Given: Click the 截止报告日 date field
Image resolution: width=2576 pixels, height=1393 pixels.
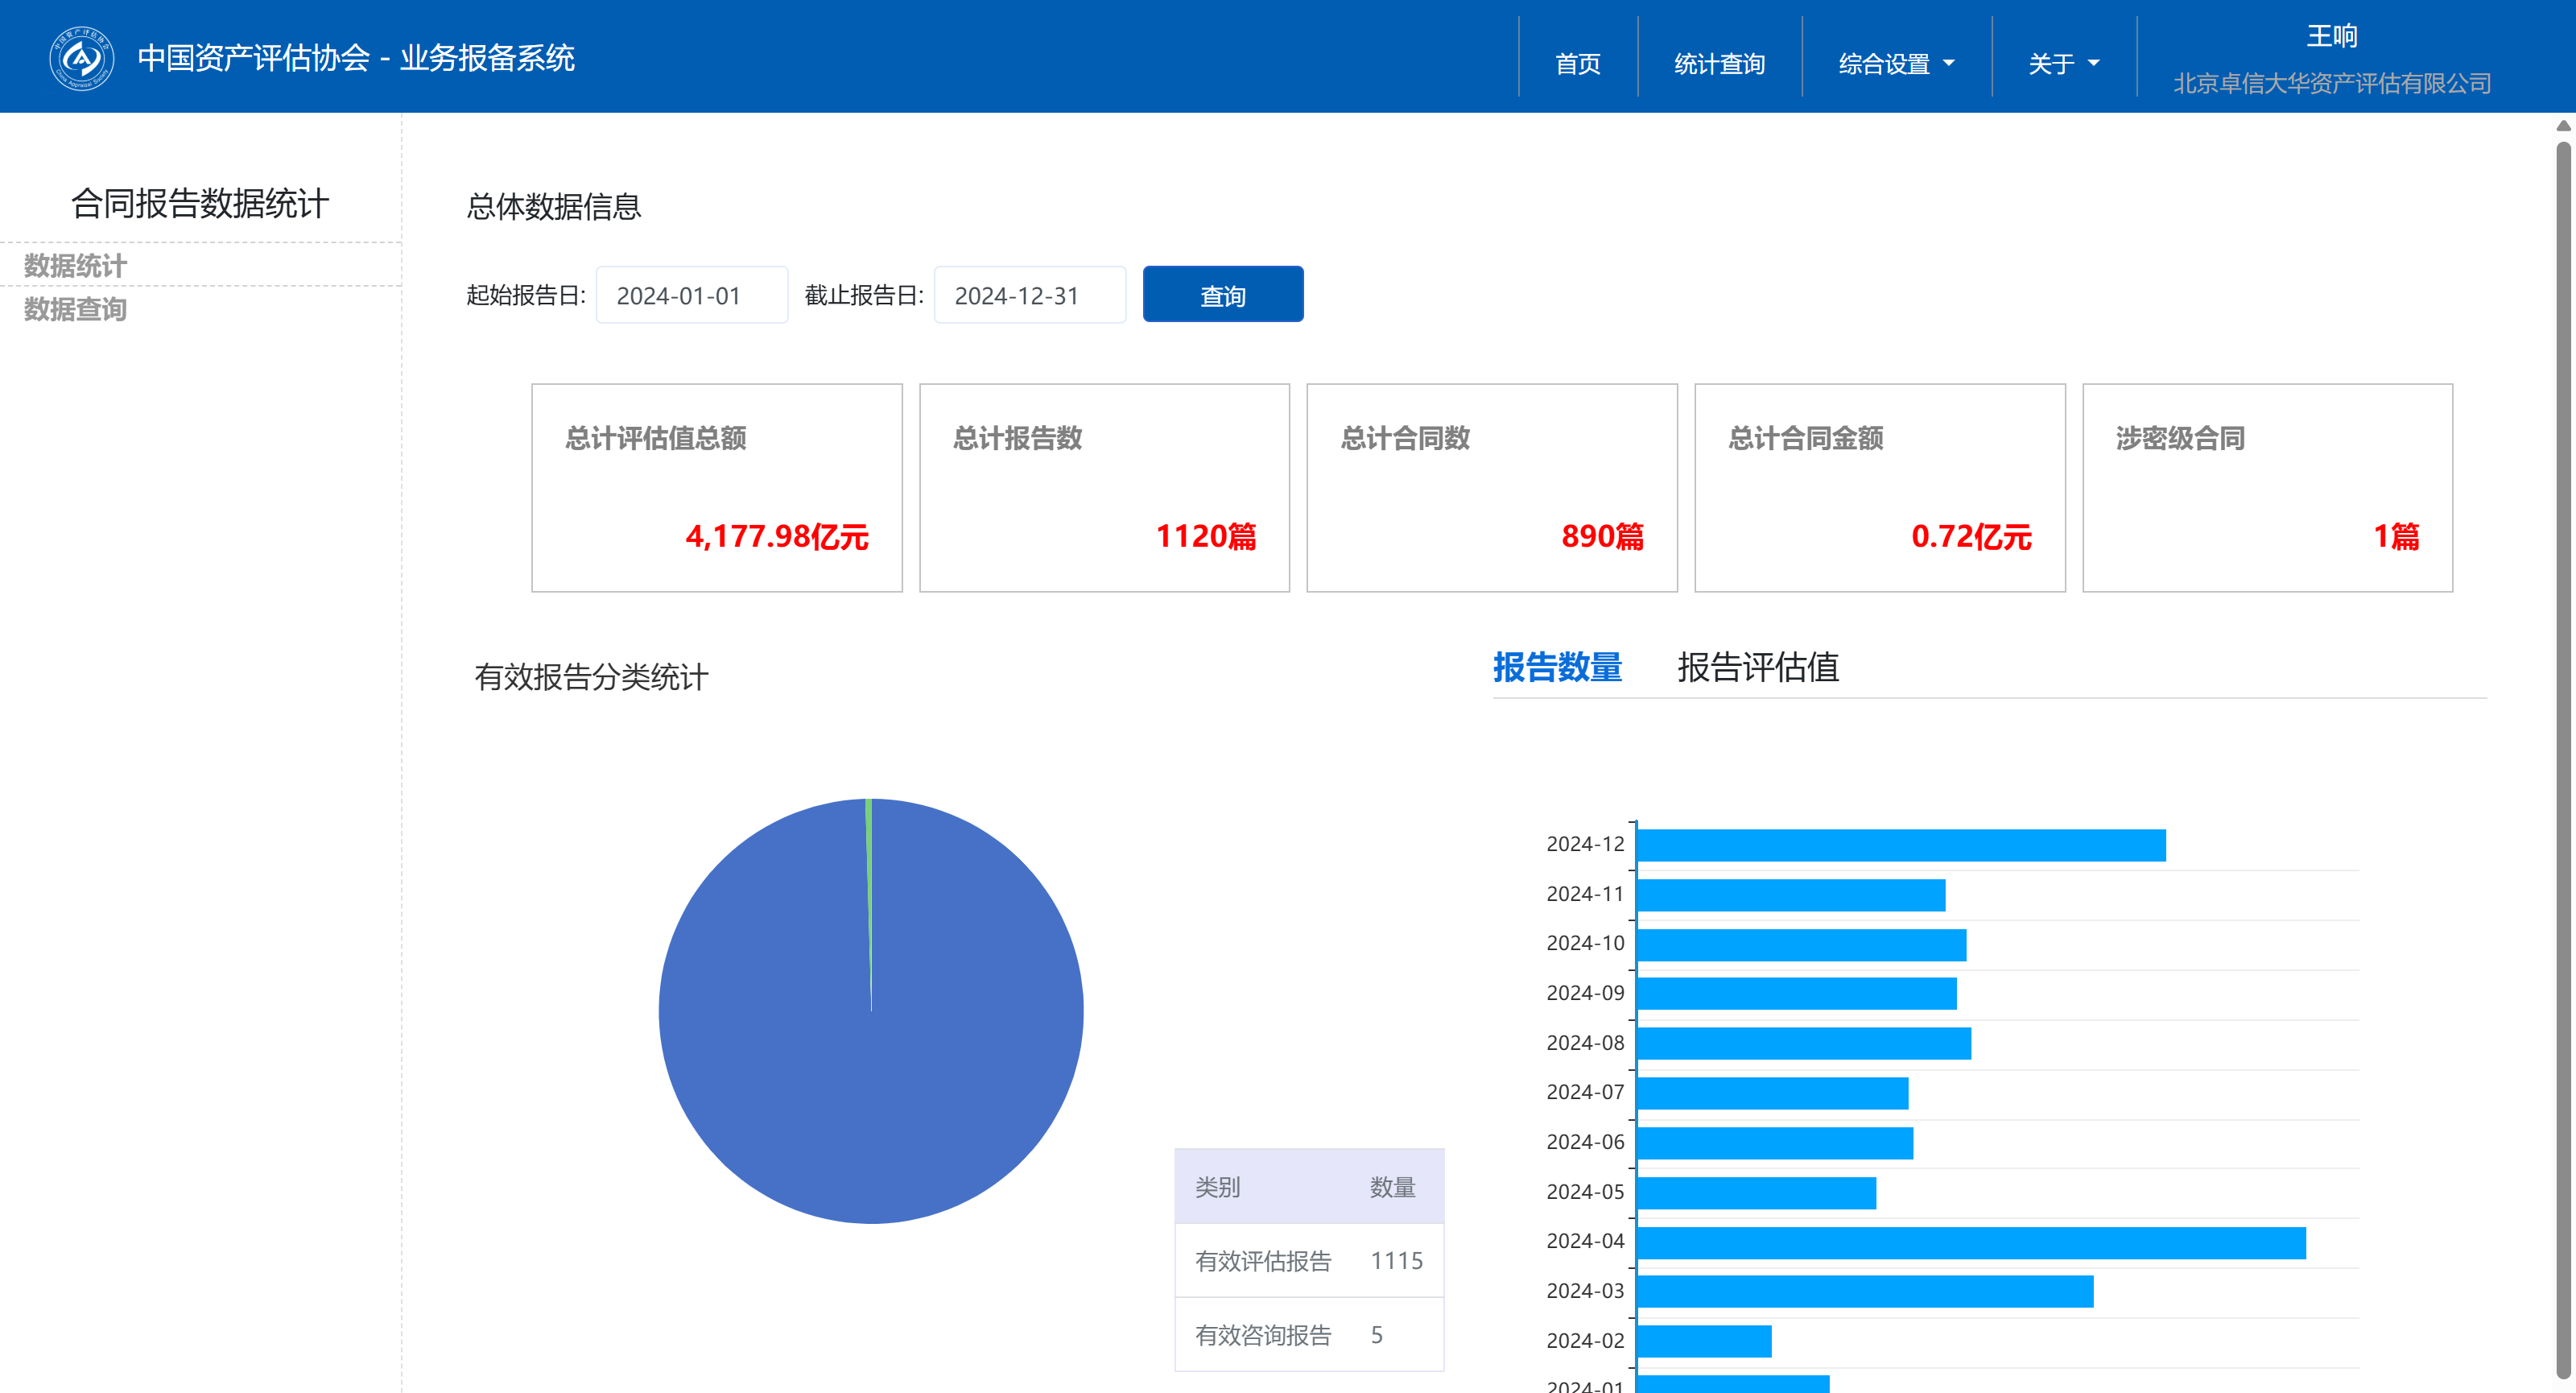Looking at the screenshot, I should tap(1029, 295).
